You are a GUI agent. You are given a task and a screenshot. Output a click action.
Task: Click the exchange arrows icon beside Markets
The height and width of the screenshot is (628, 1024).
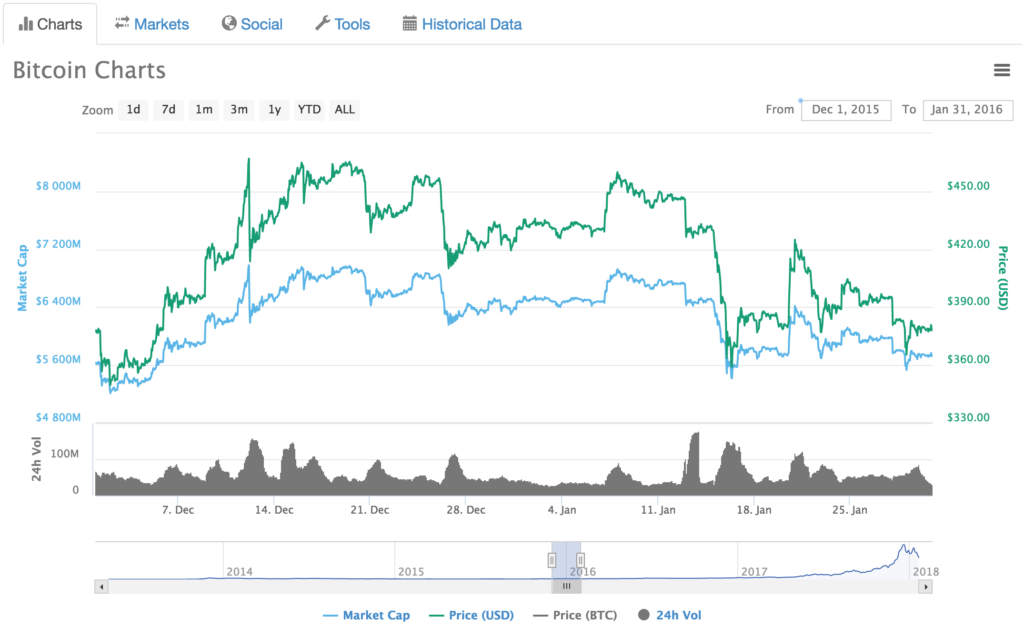tap(122, 24)
